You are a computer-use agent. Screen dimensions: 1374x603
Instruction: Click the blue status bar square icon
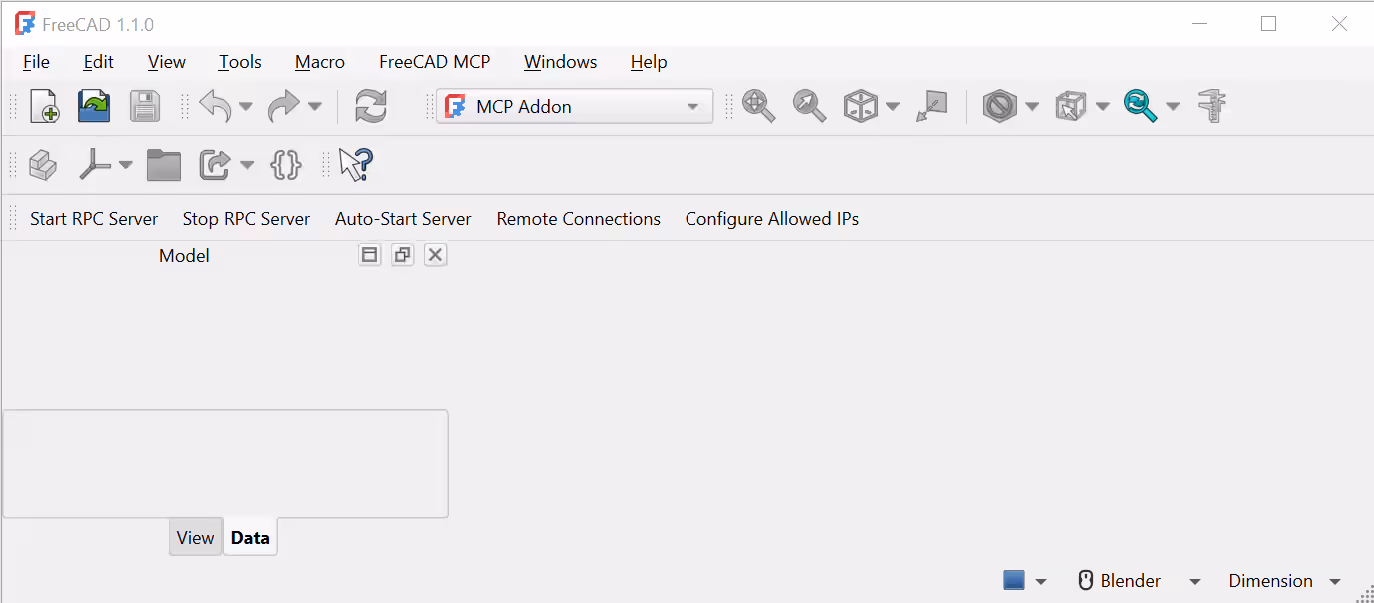(x=1014, y=581)
